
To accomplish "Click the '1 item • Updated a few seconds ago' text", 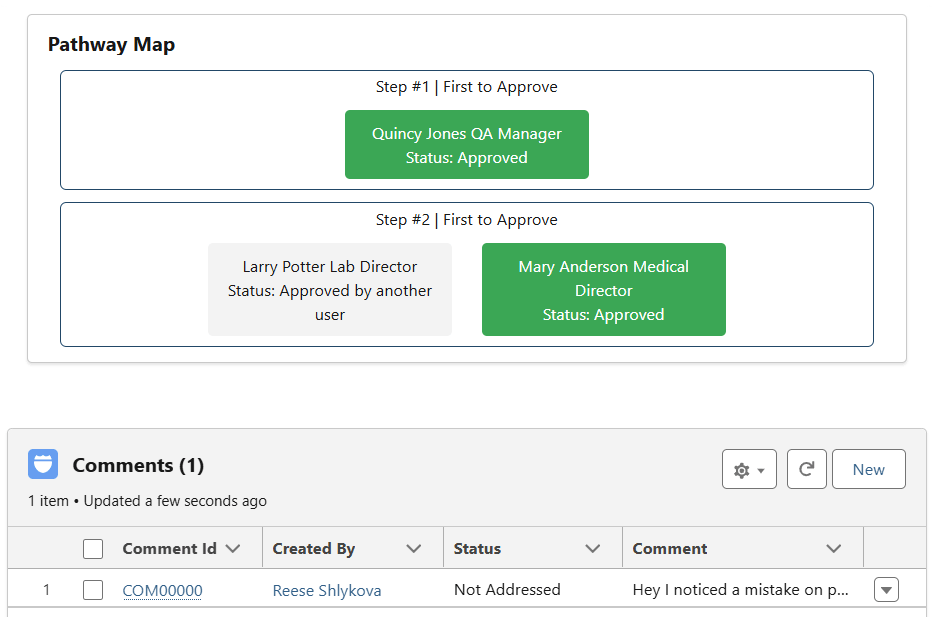I will pyautogui.click(x=147, y=501).
